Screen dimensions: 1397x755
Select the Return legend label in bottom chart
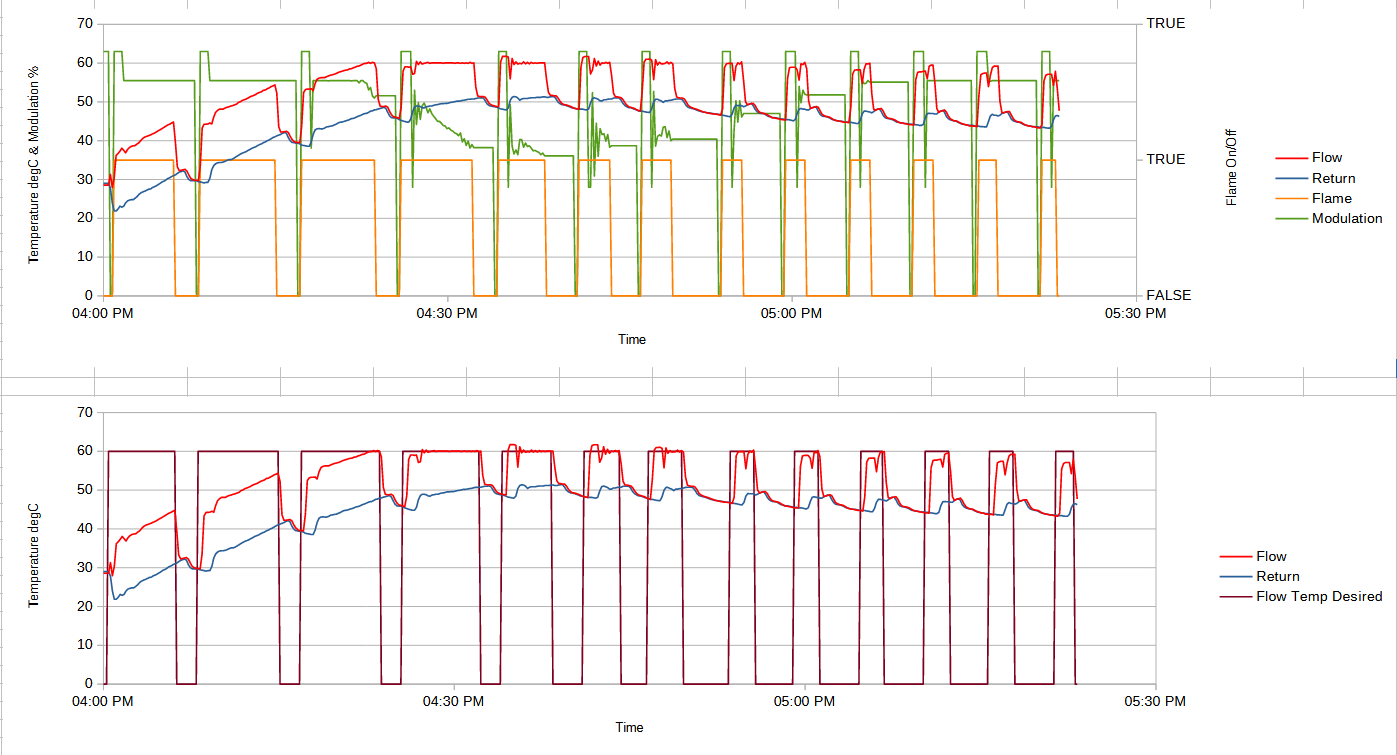click(x=1278, y=577)
